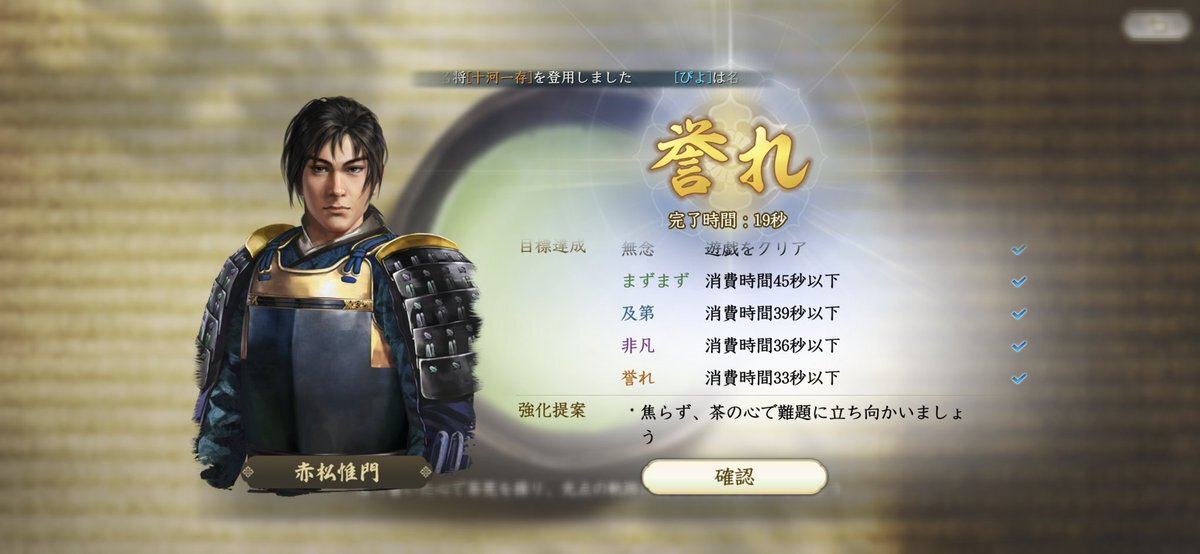Click the 強化提案 section heading

pos(552,410)
